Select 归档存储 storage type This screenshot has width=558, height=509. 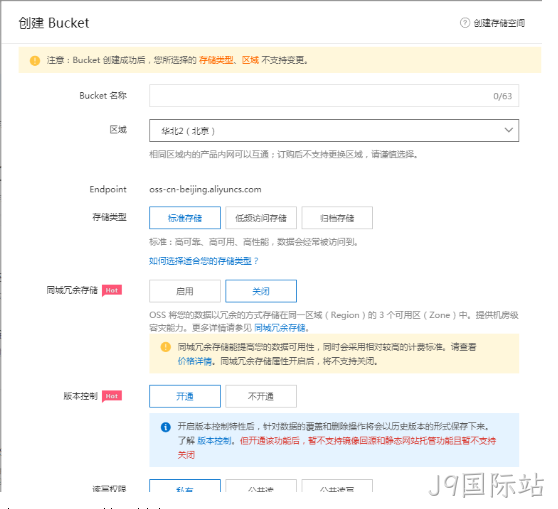tap(337, 217)
